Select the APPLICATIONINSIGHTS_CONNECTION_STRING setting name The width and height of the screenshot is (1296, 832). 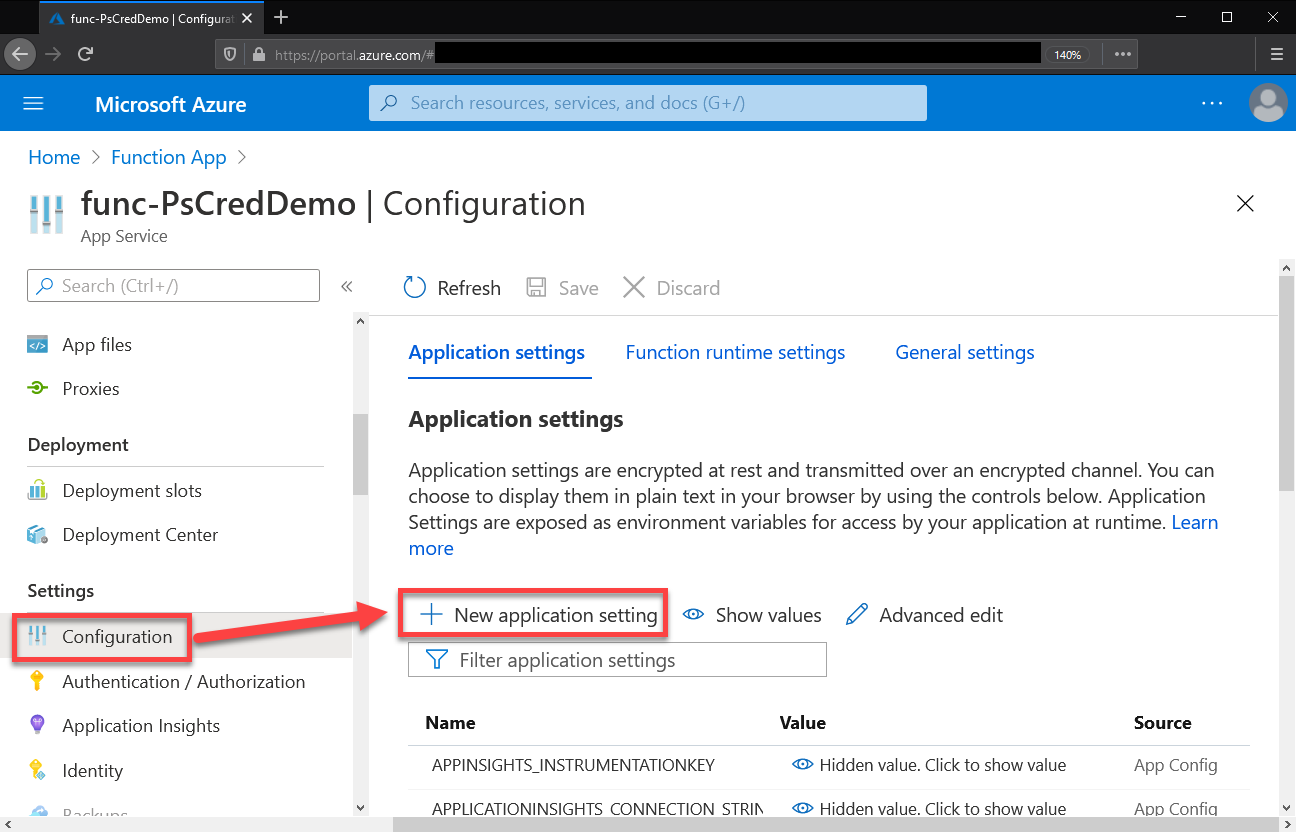597,808
